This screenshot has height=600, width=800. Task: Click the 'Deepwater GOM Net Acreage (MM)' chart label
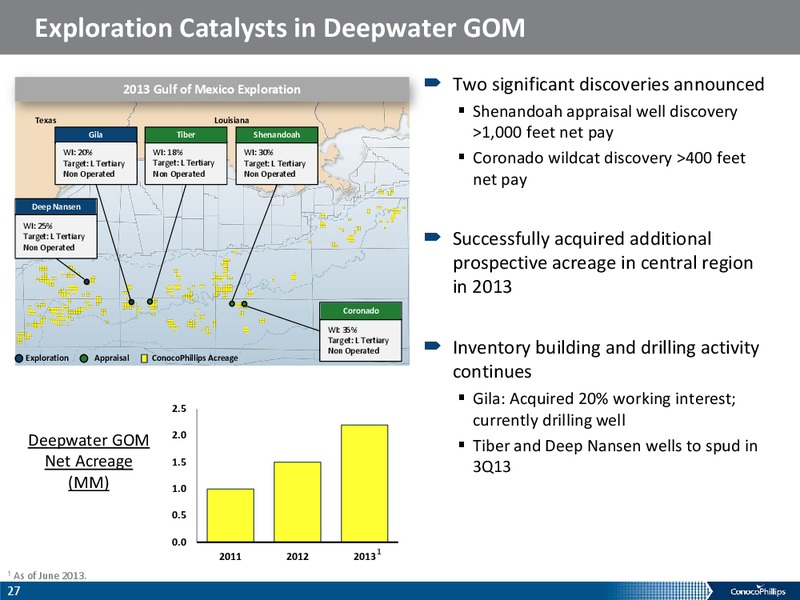click(89, 461)
